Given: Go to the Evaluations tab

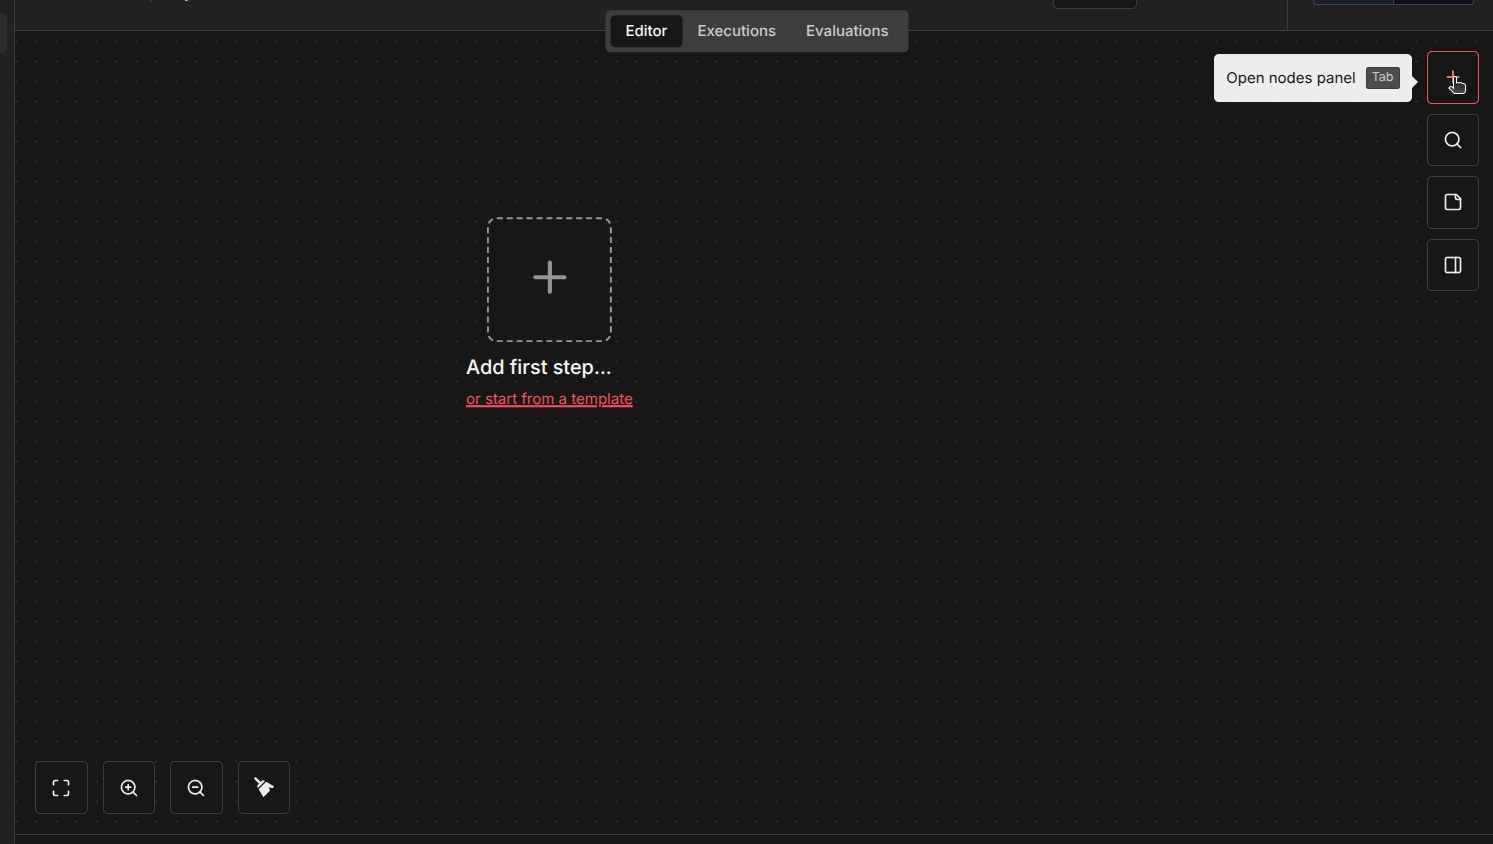Looking at the screenshot, I should 846,31.
